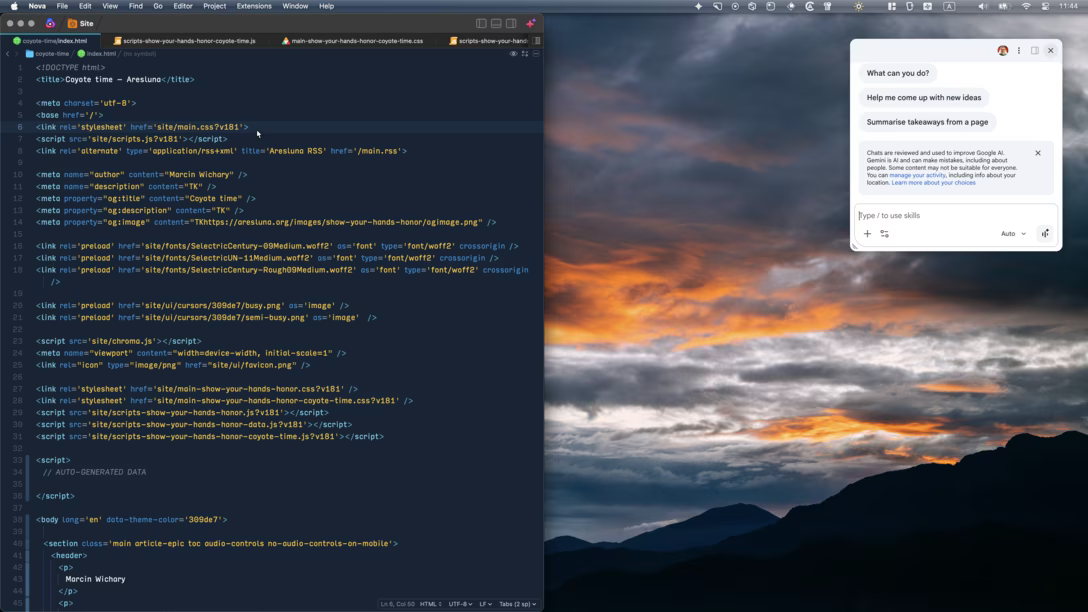Viewport: 1088px width, 612px height.
Task: Click the eye preview icon in path bar
Action: point(513,53)
